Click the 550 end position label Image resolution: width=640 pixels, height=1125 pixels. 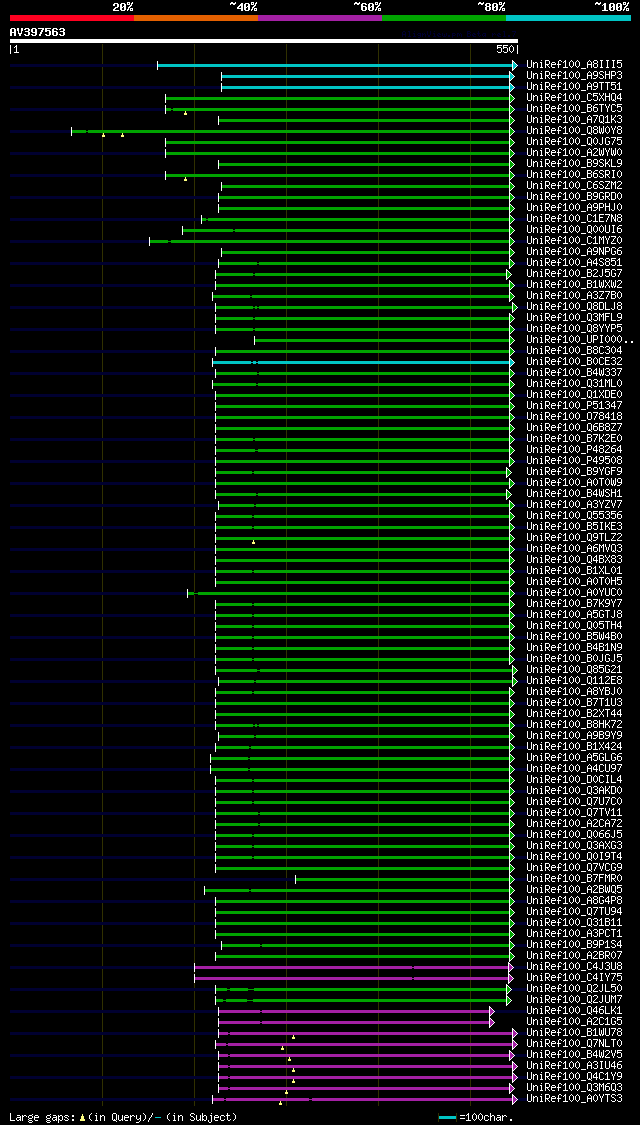(x=505, y=50)
